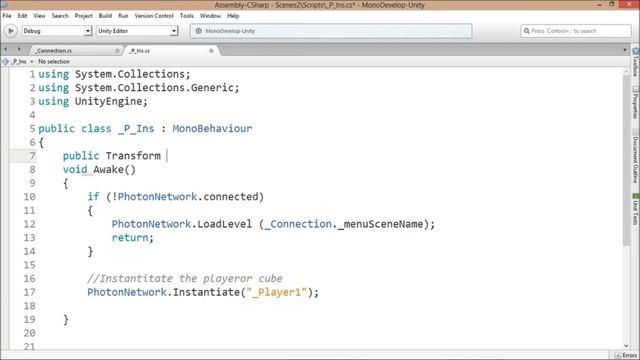Click 'connected' on line 10
The image size is (640, 360).
point(231,197)
